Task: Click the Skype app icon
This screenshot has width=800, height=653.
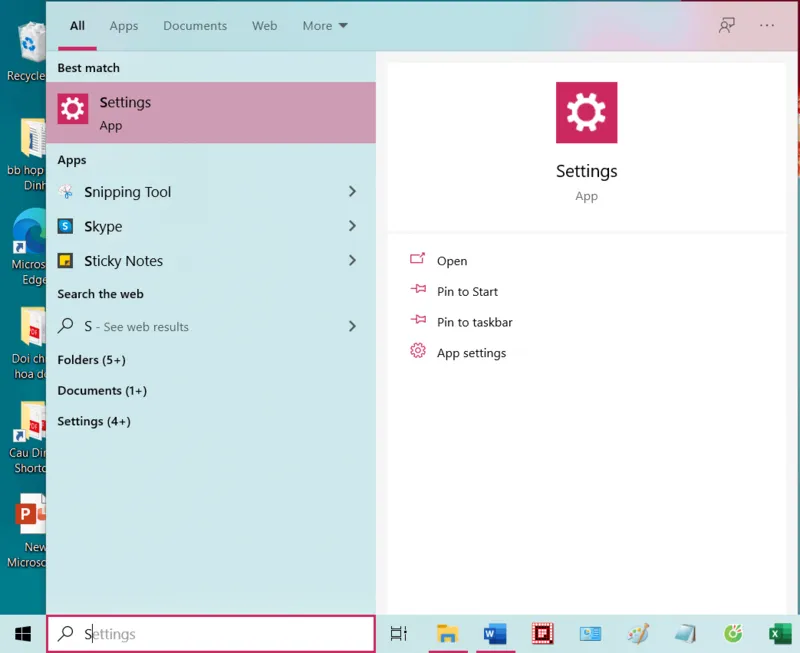Action: [65, 226]
